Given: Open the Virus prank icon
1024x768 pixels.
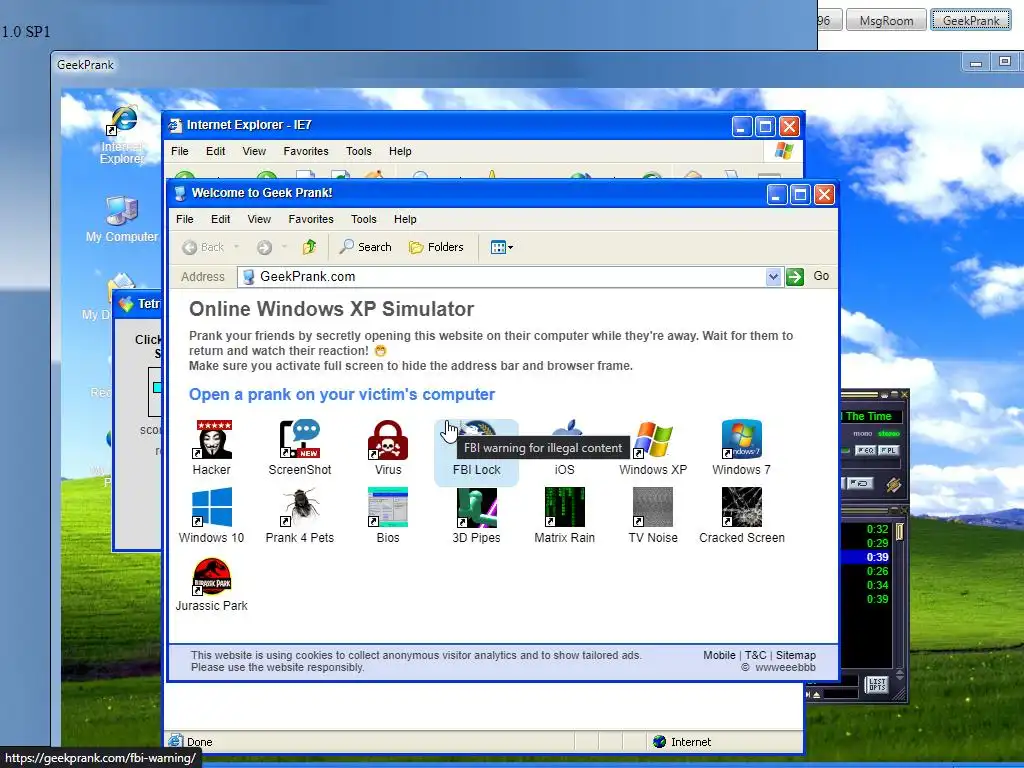Looking at the screenshot, I should pyautogui.click(x=388, y=447).
